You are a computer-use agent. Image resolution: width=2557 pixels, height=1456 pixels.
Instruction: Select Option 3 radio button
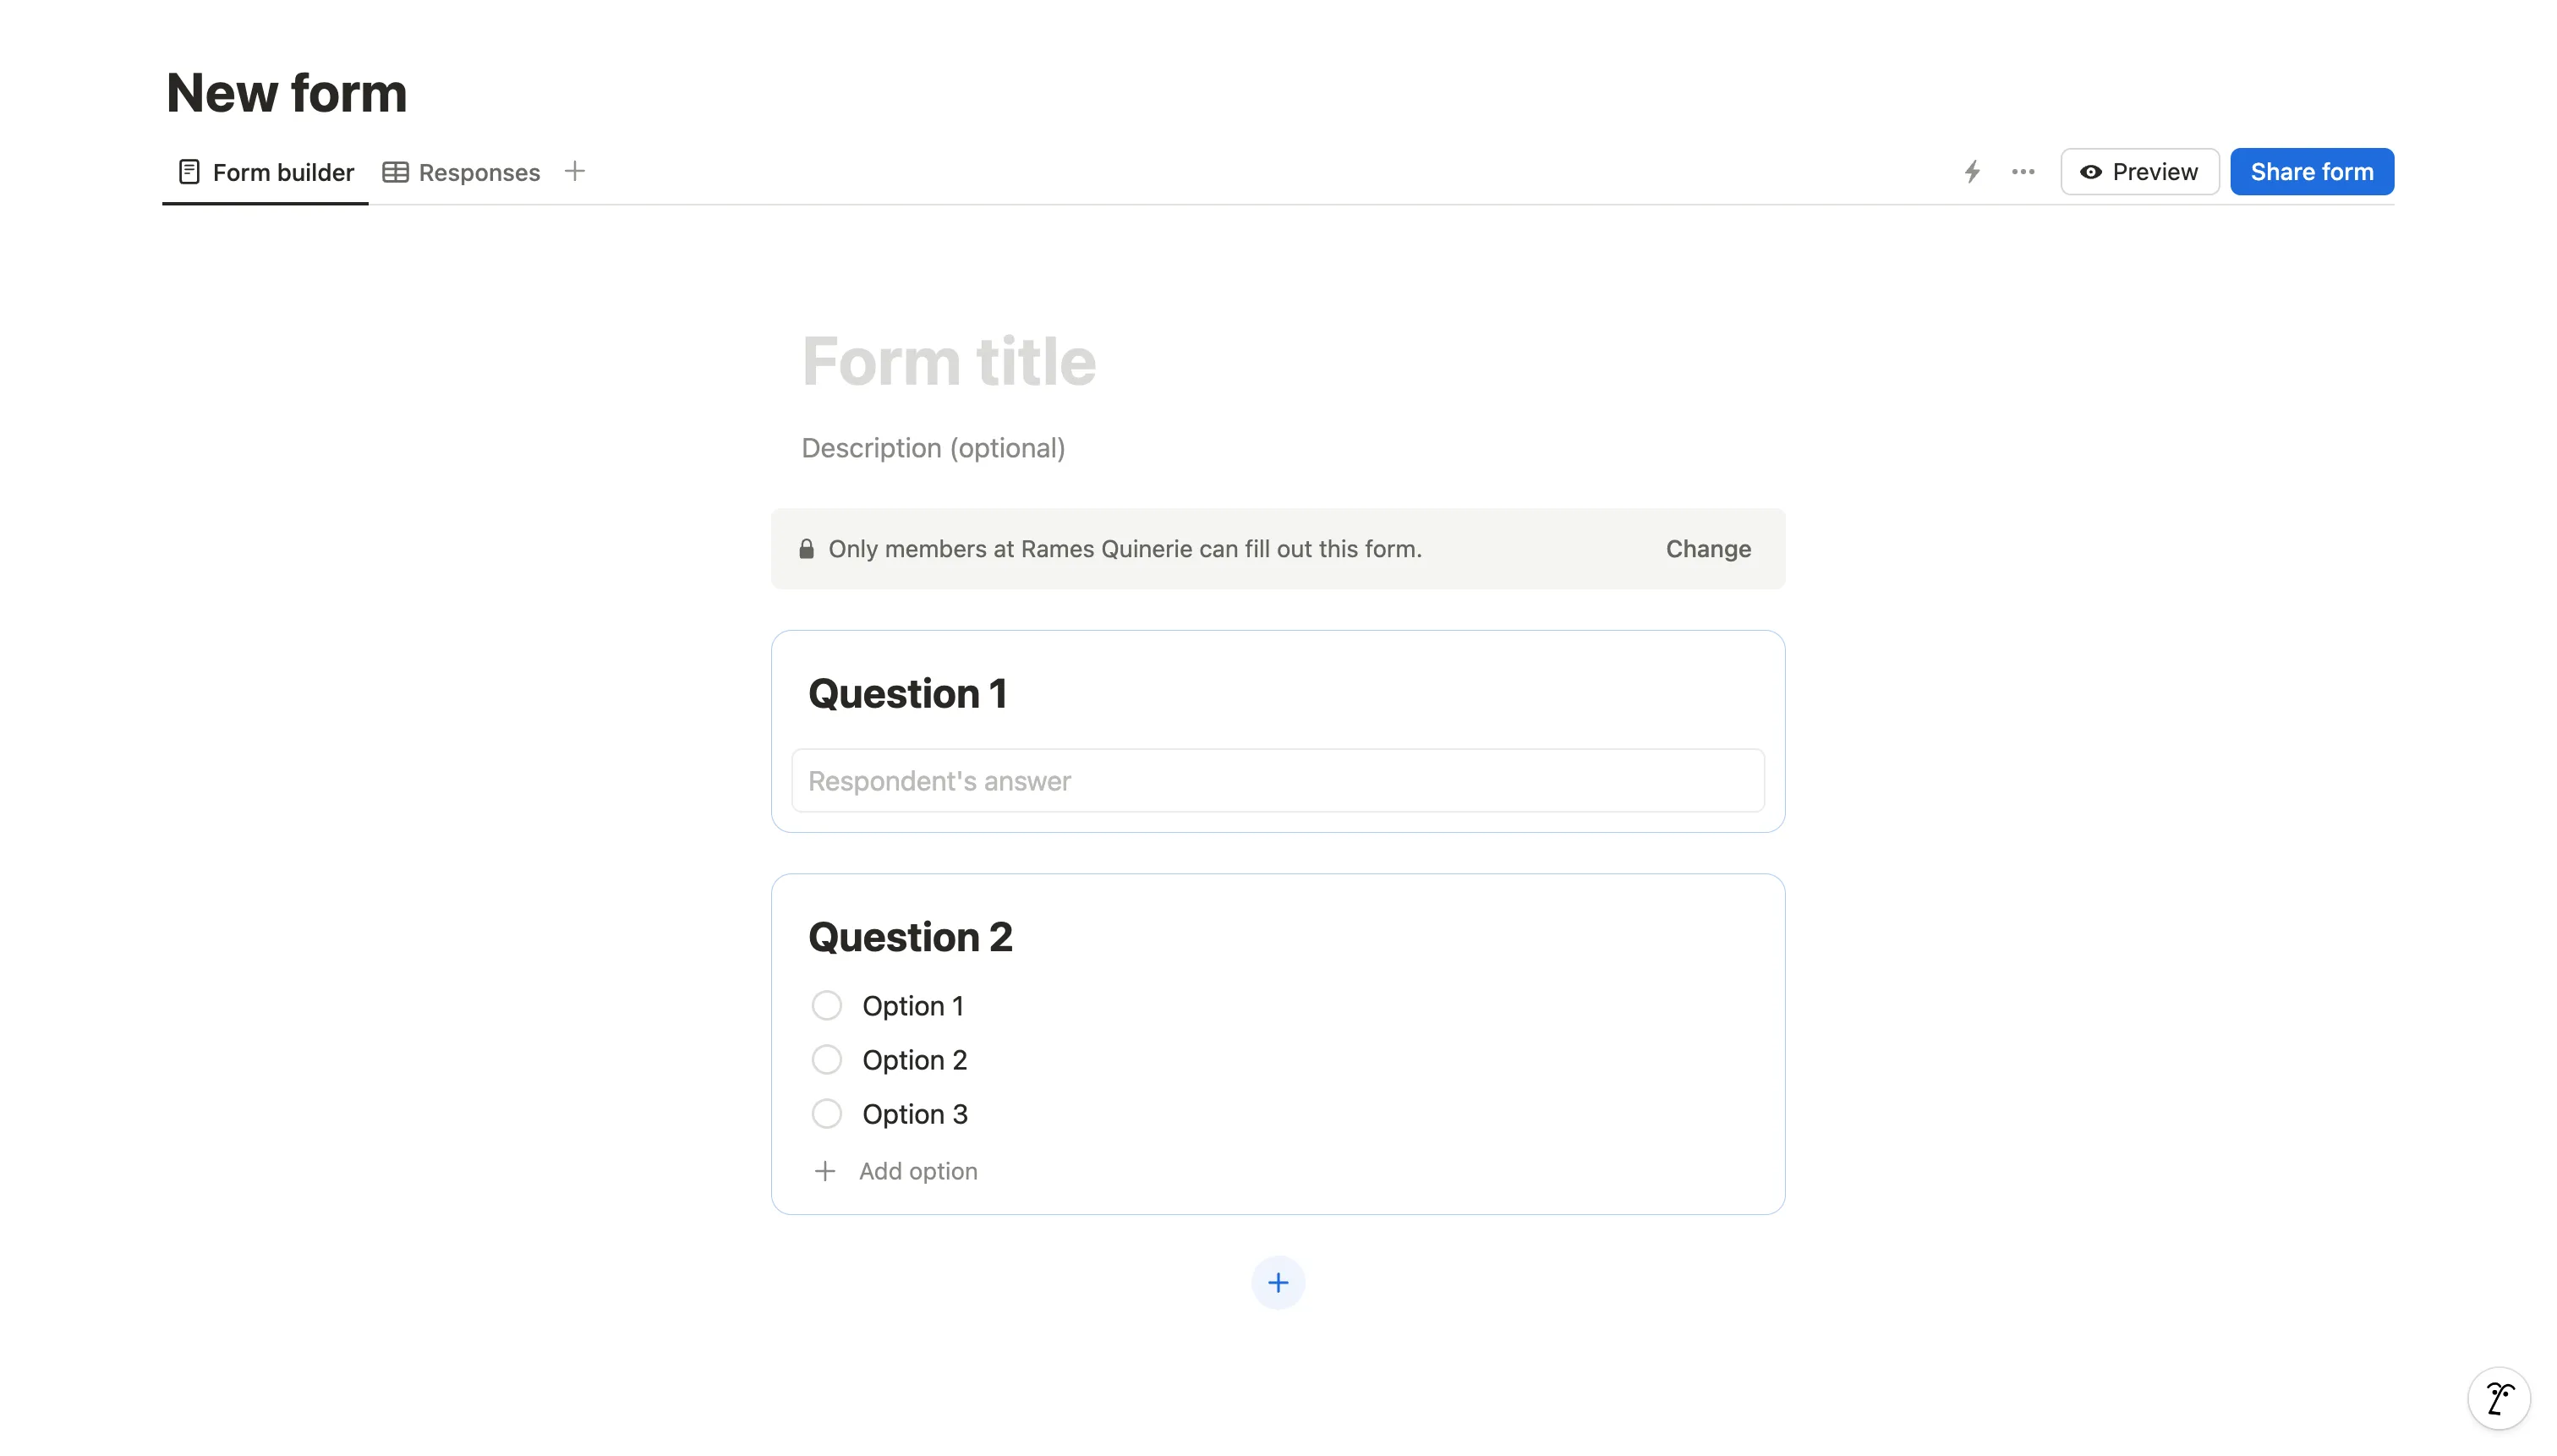(x=825, y=1114)
